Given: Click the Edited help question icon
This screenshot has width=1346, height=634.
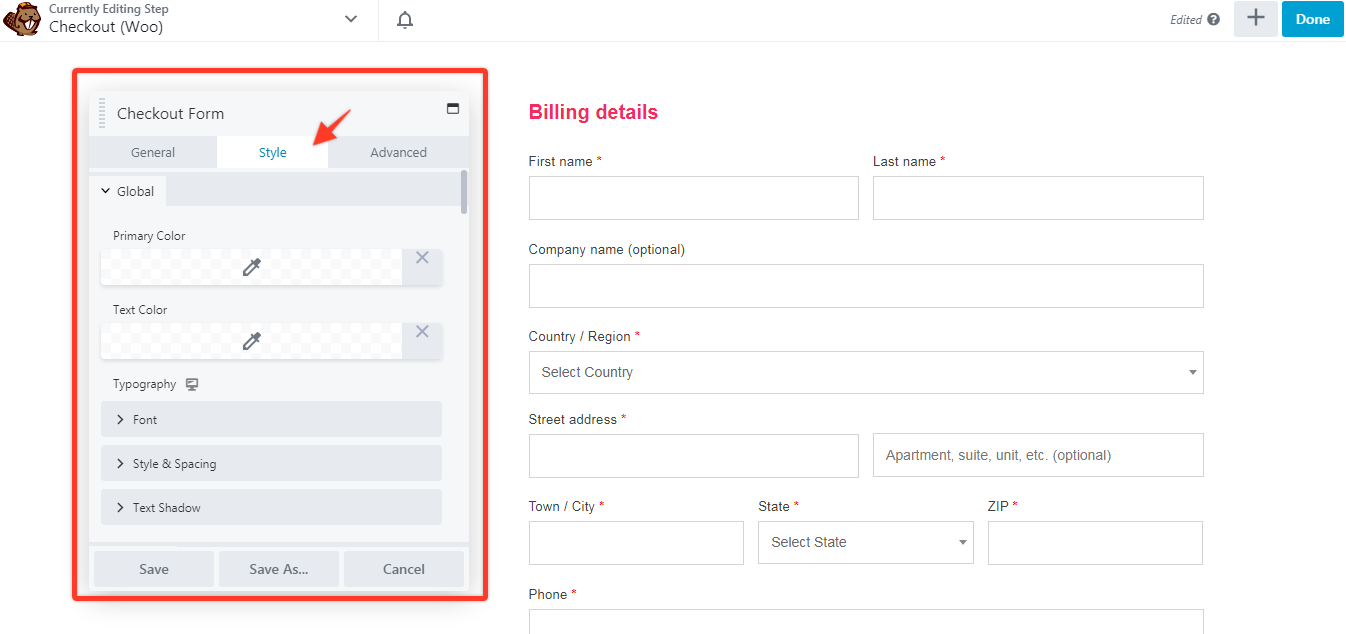Looking at the screenshot, I should 1214,19.
